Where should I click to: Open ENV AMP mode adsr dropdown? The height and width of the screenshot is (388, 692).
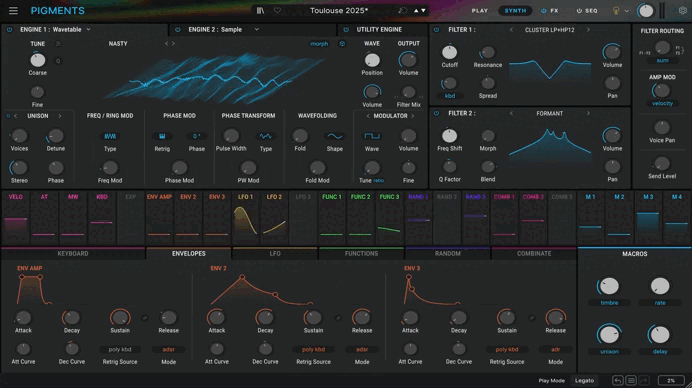[169, 350]
